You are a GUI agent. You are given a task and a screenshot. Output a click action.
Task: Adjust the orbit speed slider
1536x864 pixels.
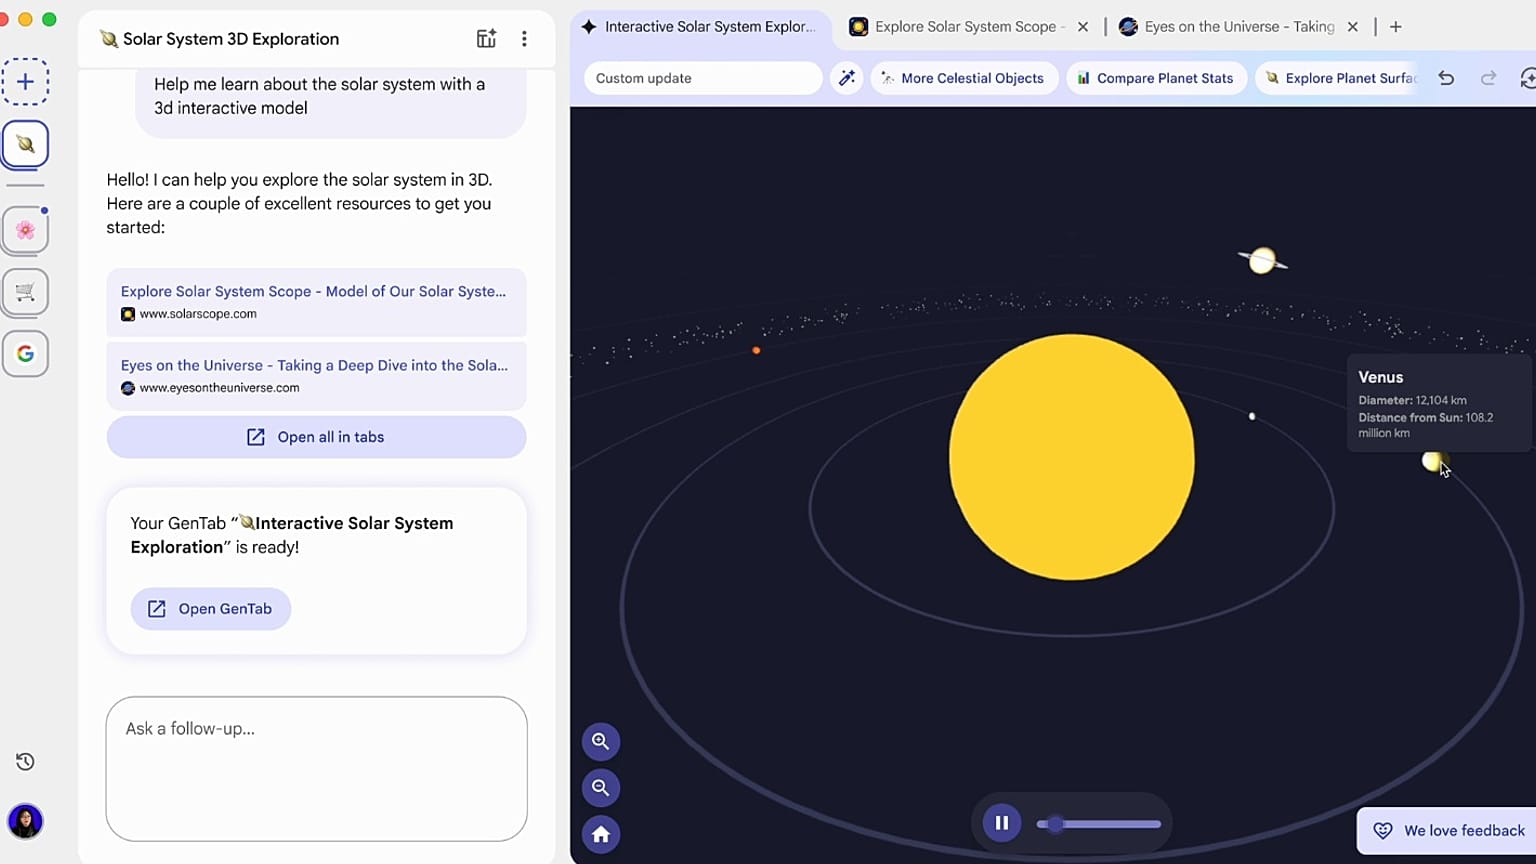pos(1056,824)
